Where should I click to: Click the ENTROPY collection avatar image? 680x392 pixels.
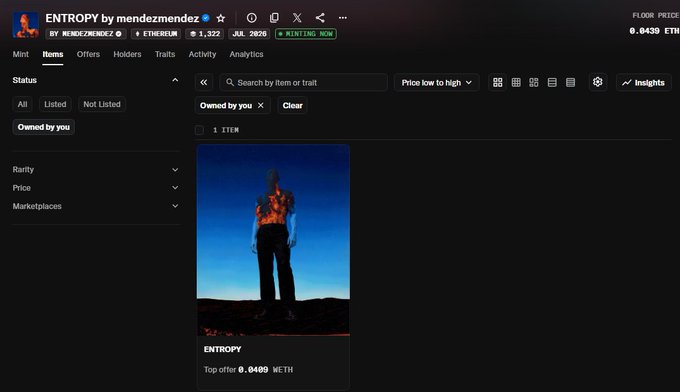[x=26, y=25]
